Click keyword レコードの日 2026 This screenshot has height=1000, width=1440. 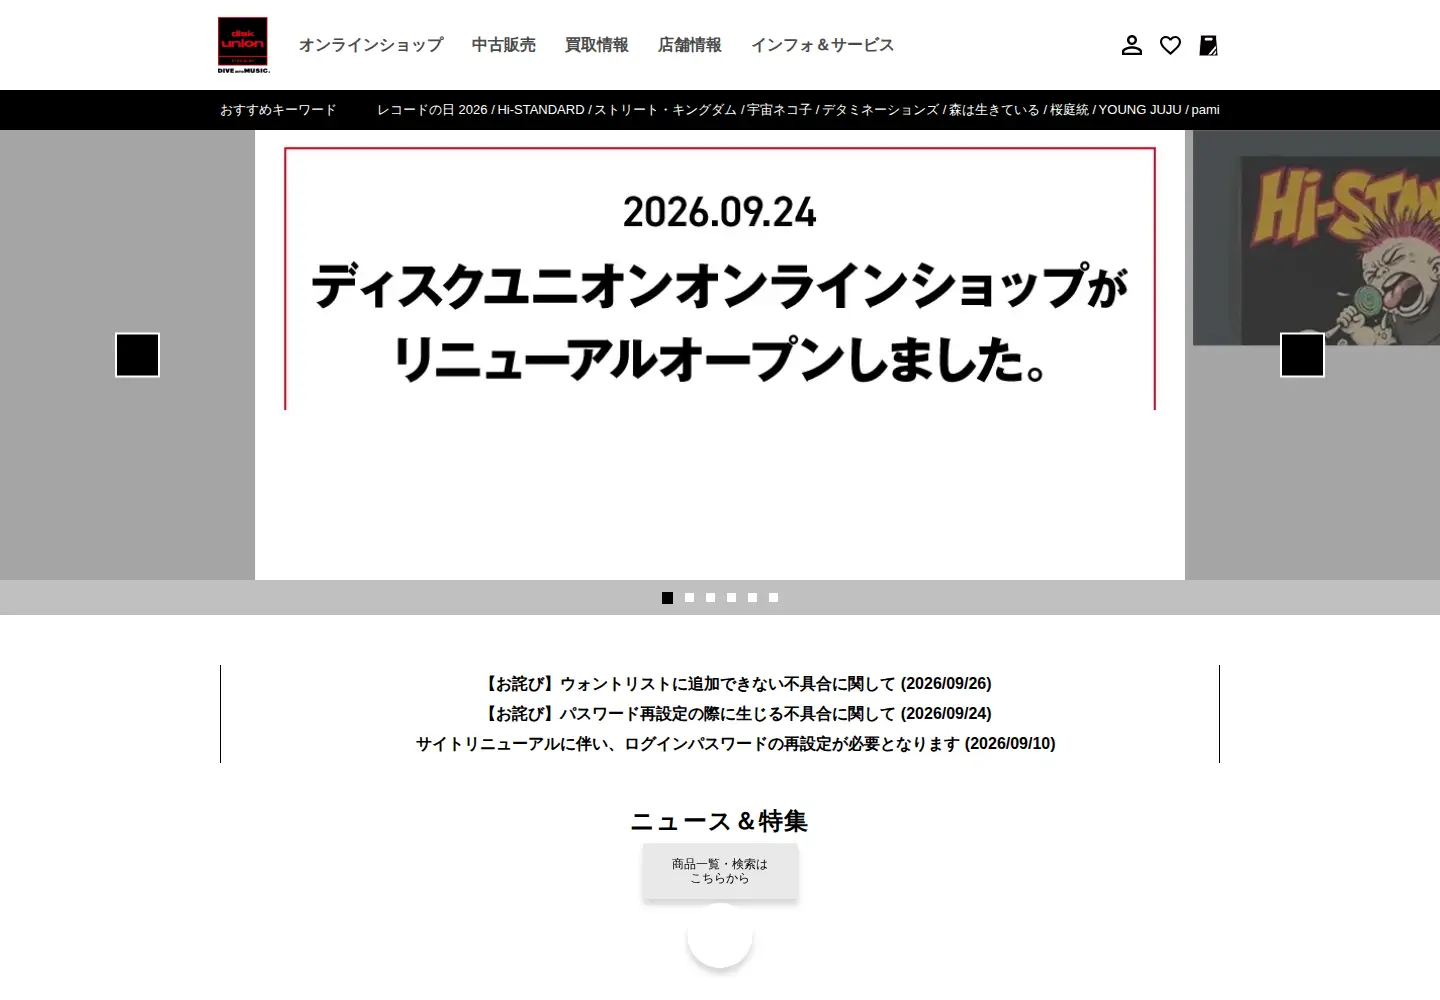432,110
